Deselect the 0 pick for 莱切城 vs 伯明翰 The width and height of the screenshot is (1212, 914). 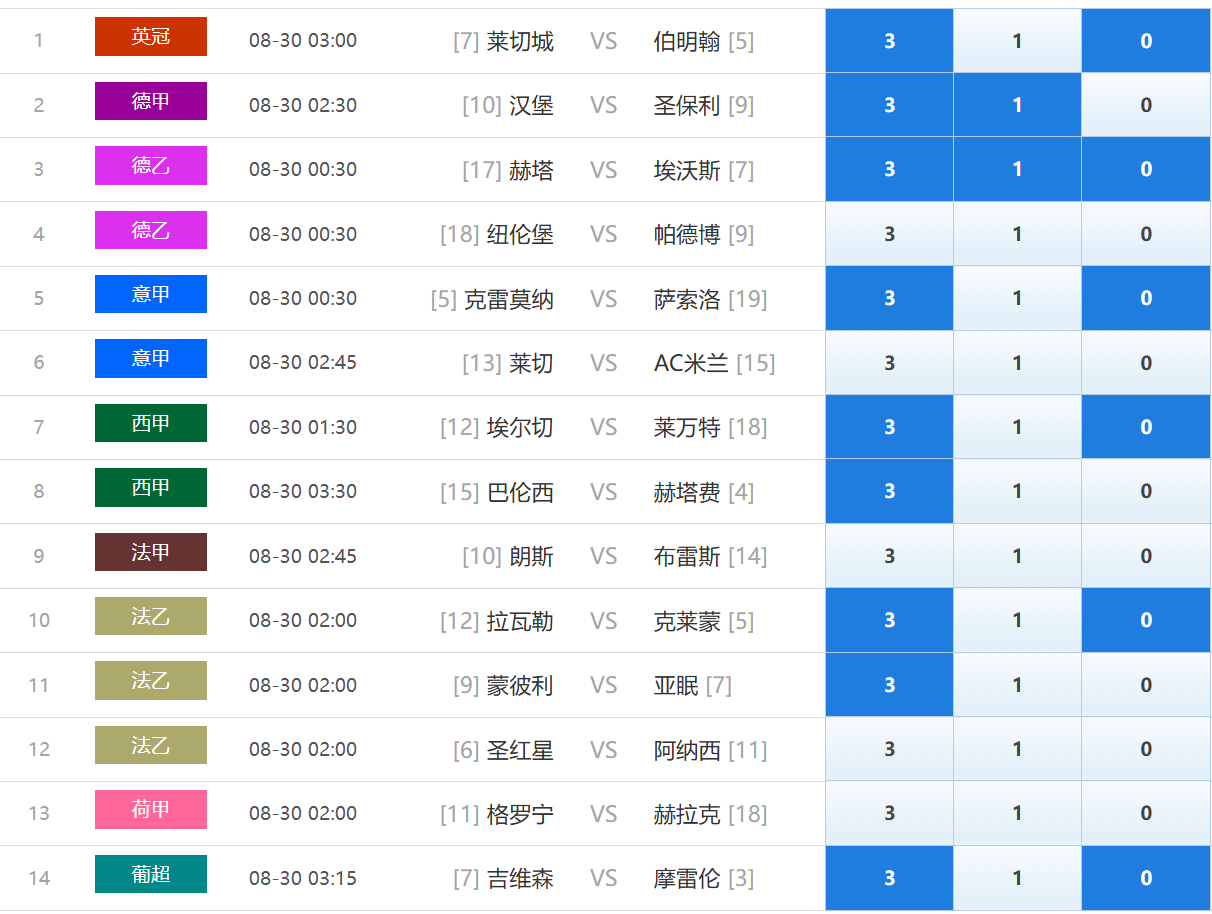1146,41
